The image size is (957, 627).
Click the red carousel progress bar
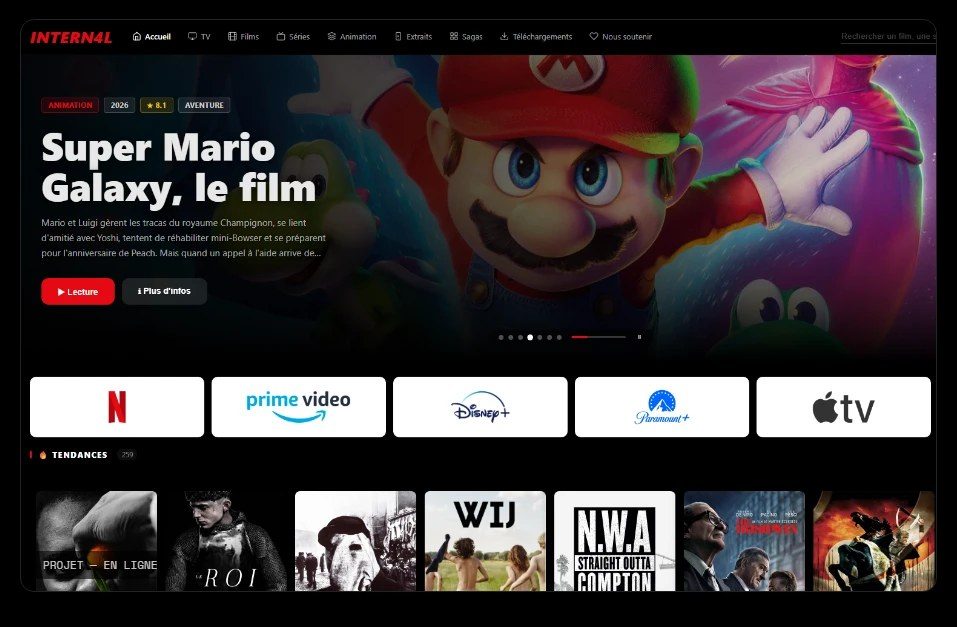click(598, 337)
